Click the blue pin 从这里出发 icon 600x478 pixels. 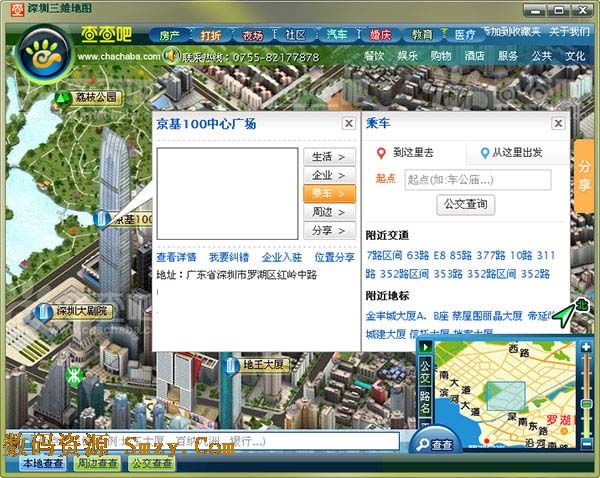484,153
